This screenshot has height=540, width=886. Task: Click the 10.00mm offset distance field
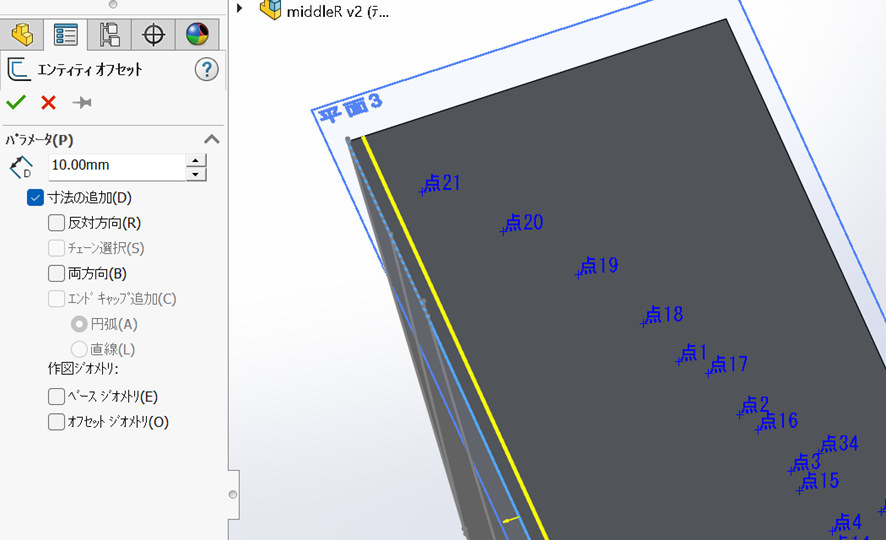116,167
